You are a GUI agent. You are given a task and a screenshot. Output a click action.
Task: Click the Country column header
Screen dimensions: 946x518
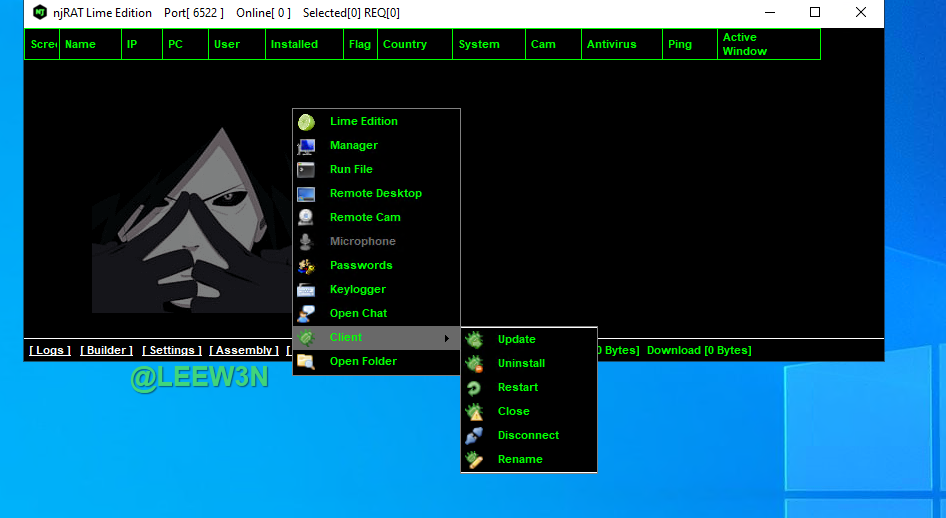click(404, 44)
